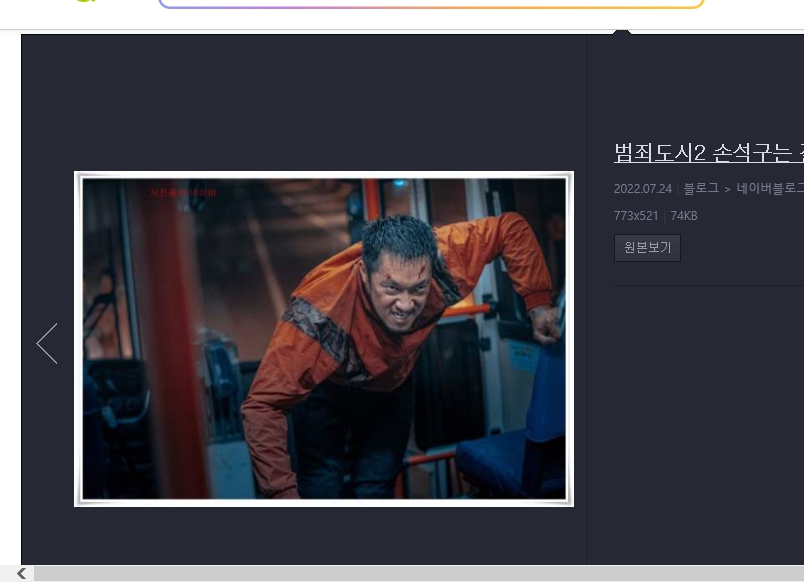Click the horizontal scrollbar left arrow
Screen dimensions: 804x583
(x=21, y=573)
